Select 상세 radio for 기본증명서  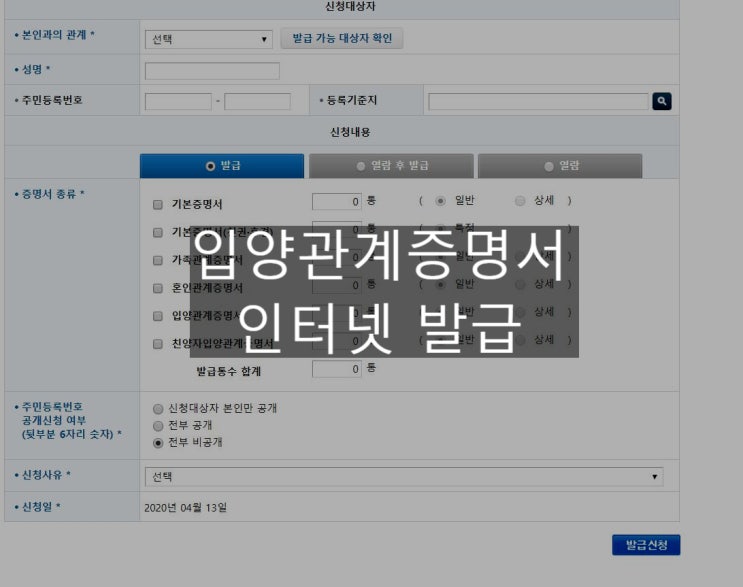coord(520,201)
